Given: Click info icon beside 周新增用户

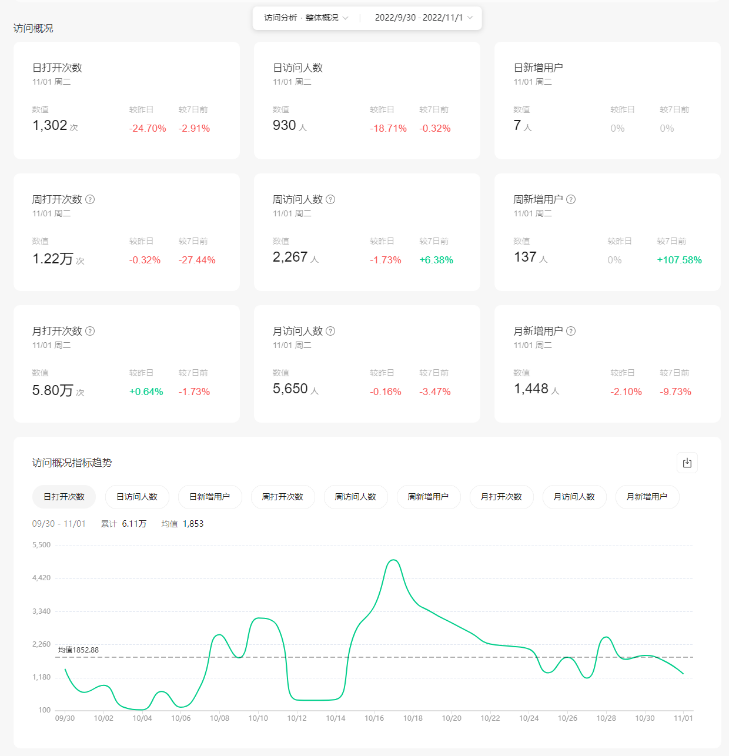Looking at the screenshot, I should 571,199.
